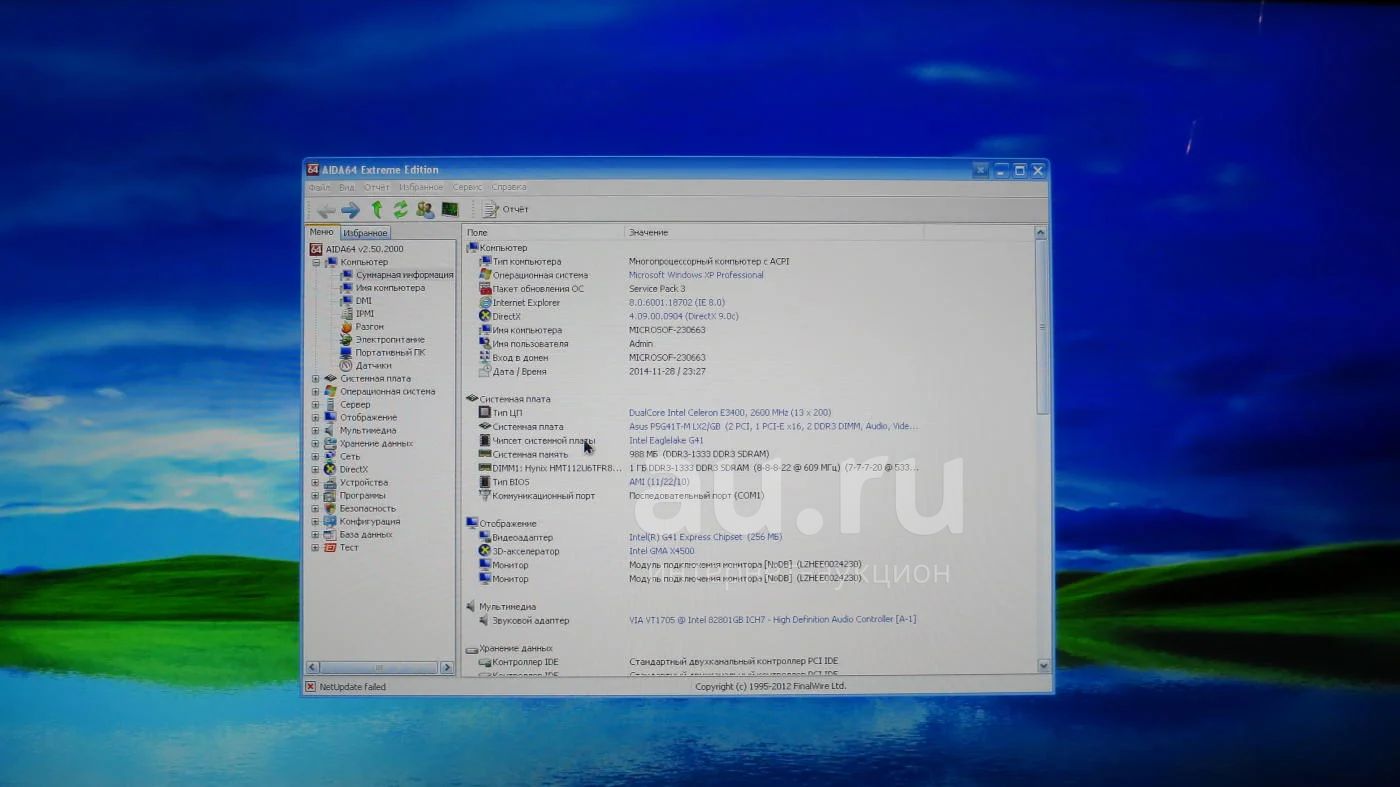Viewport: 1400px width, 787px height.
Task: Select Портативный ПК in the tree
Action: click(x=390, y=353)
